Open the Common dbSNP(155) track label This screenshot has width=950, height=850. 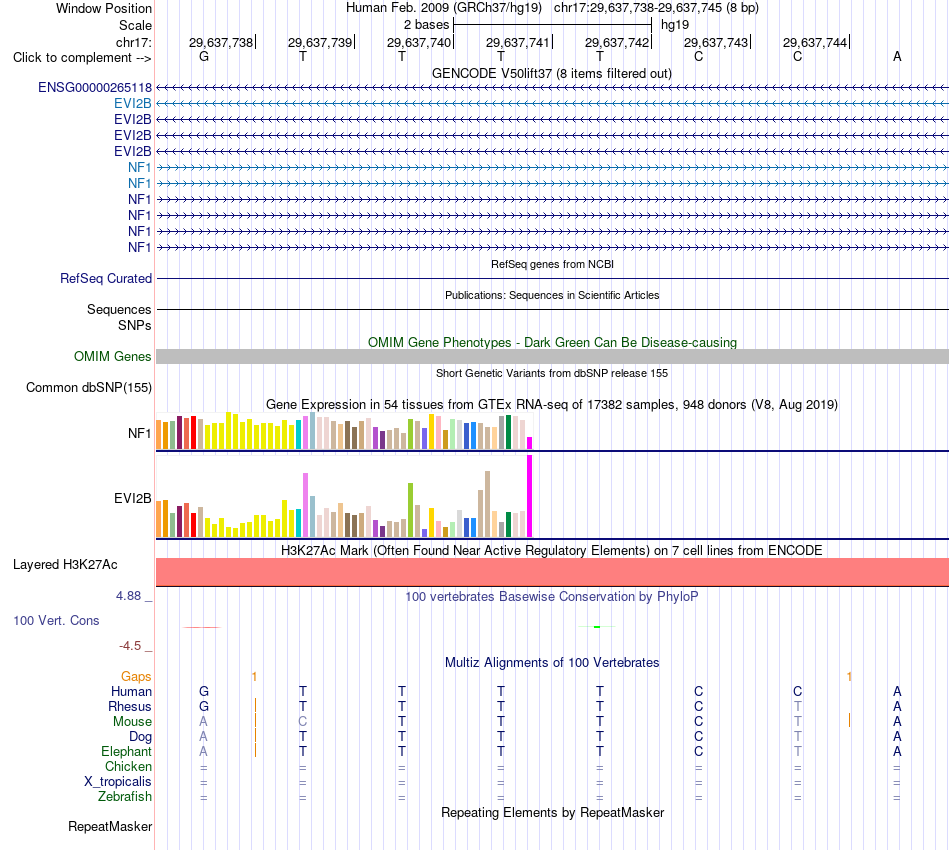pyautogui.click(x=88, y=388)
